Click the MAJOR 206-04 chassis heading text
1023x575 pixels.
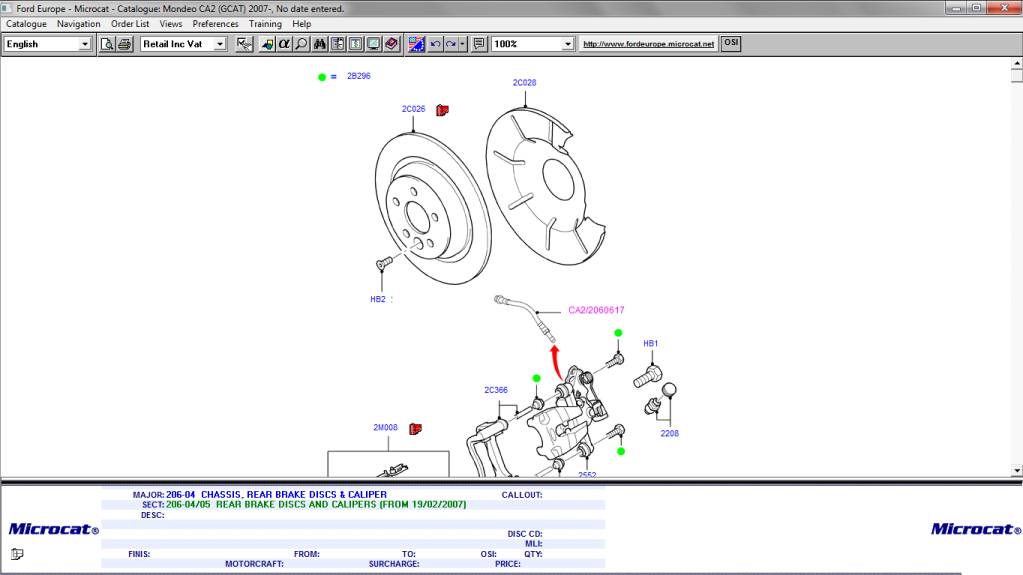pyautogui.click(x=276, y=495)
